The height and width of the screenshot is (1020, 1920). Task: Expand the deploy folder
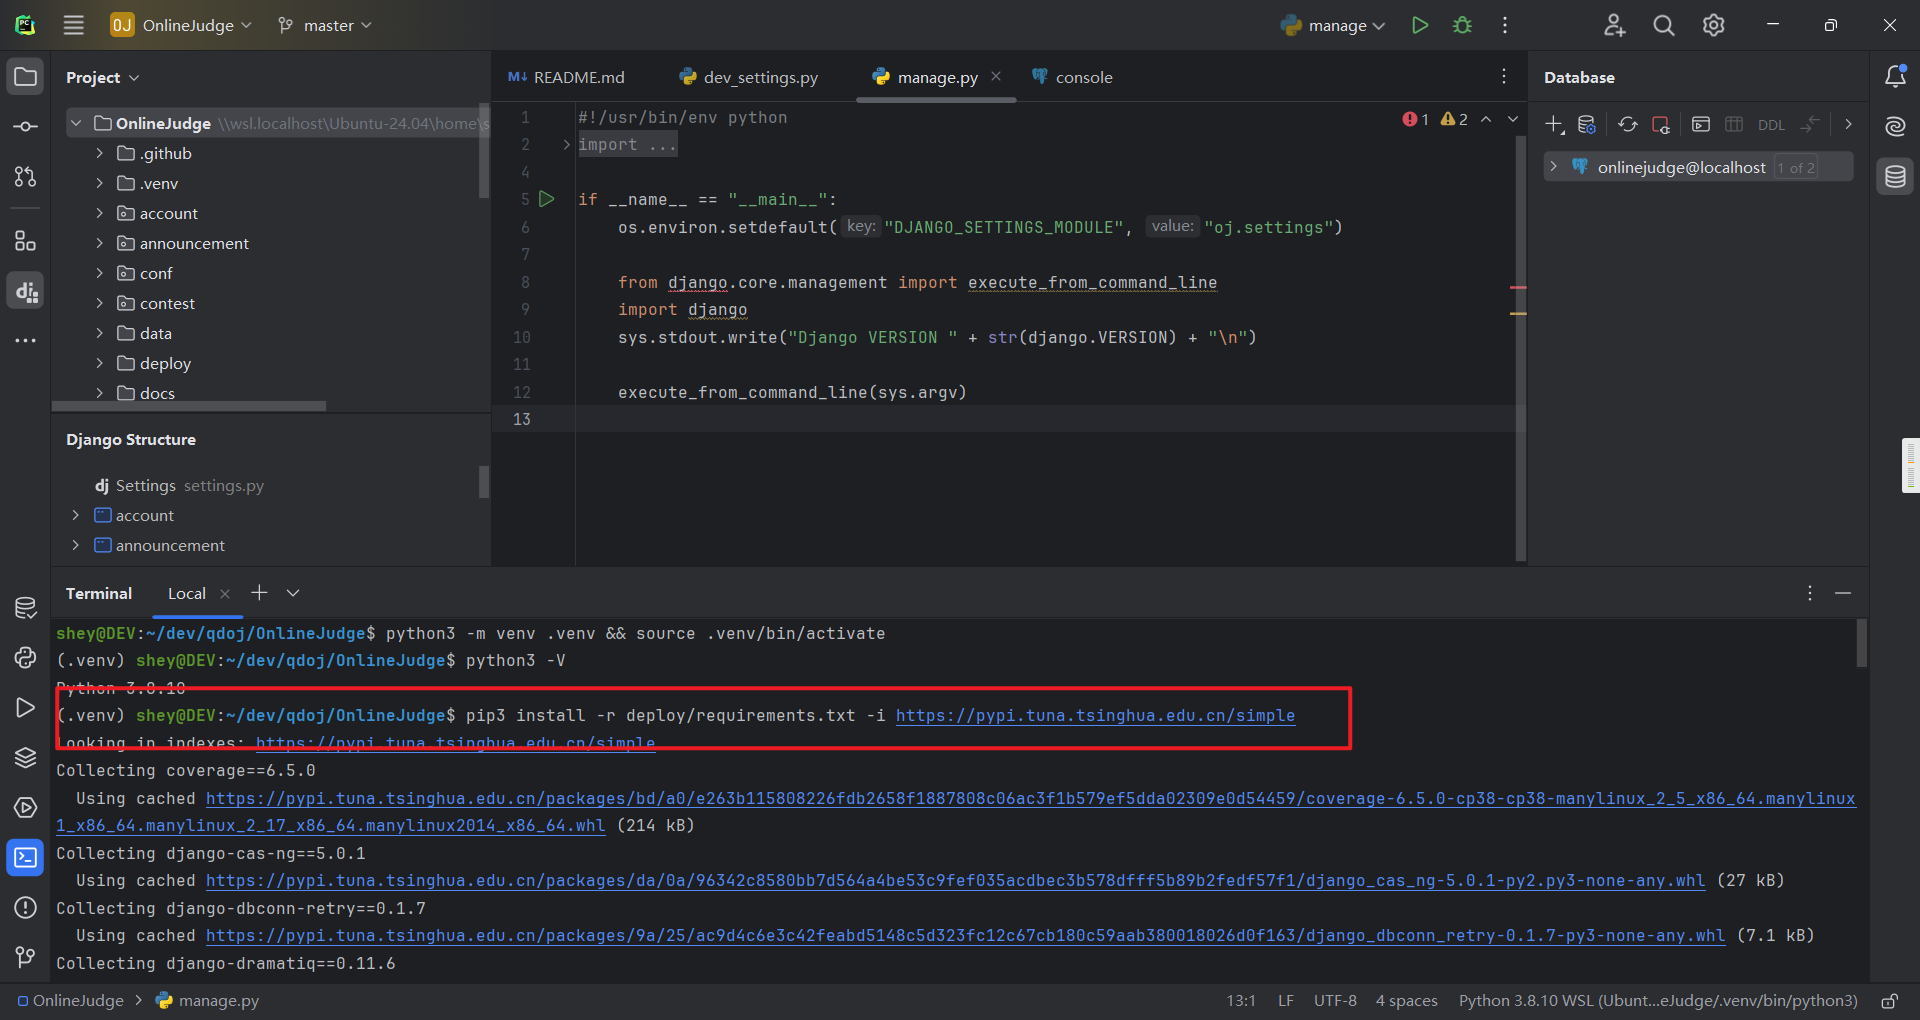[x=99, y=363]
